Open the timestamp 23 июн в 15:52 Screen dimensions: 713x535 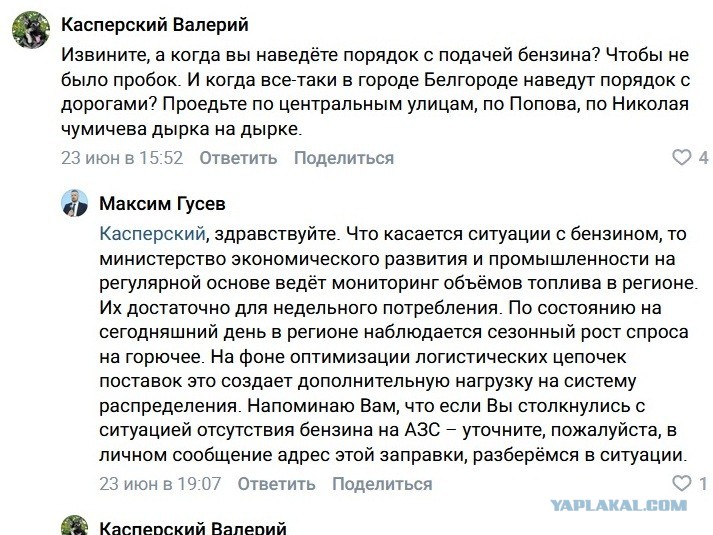(122, 158)
